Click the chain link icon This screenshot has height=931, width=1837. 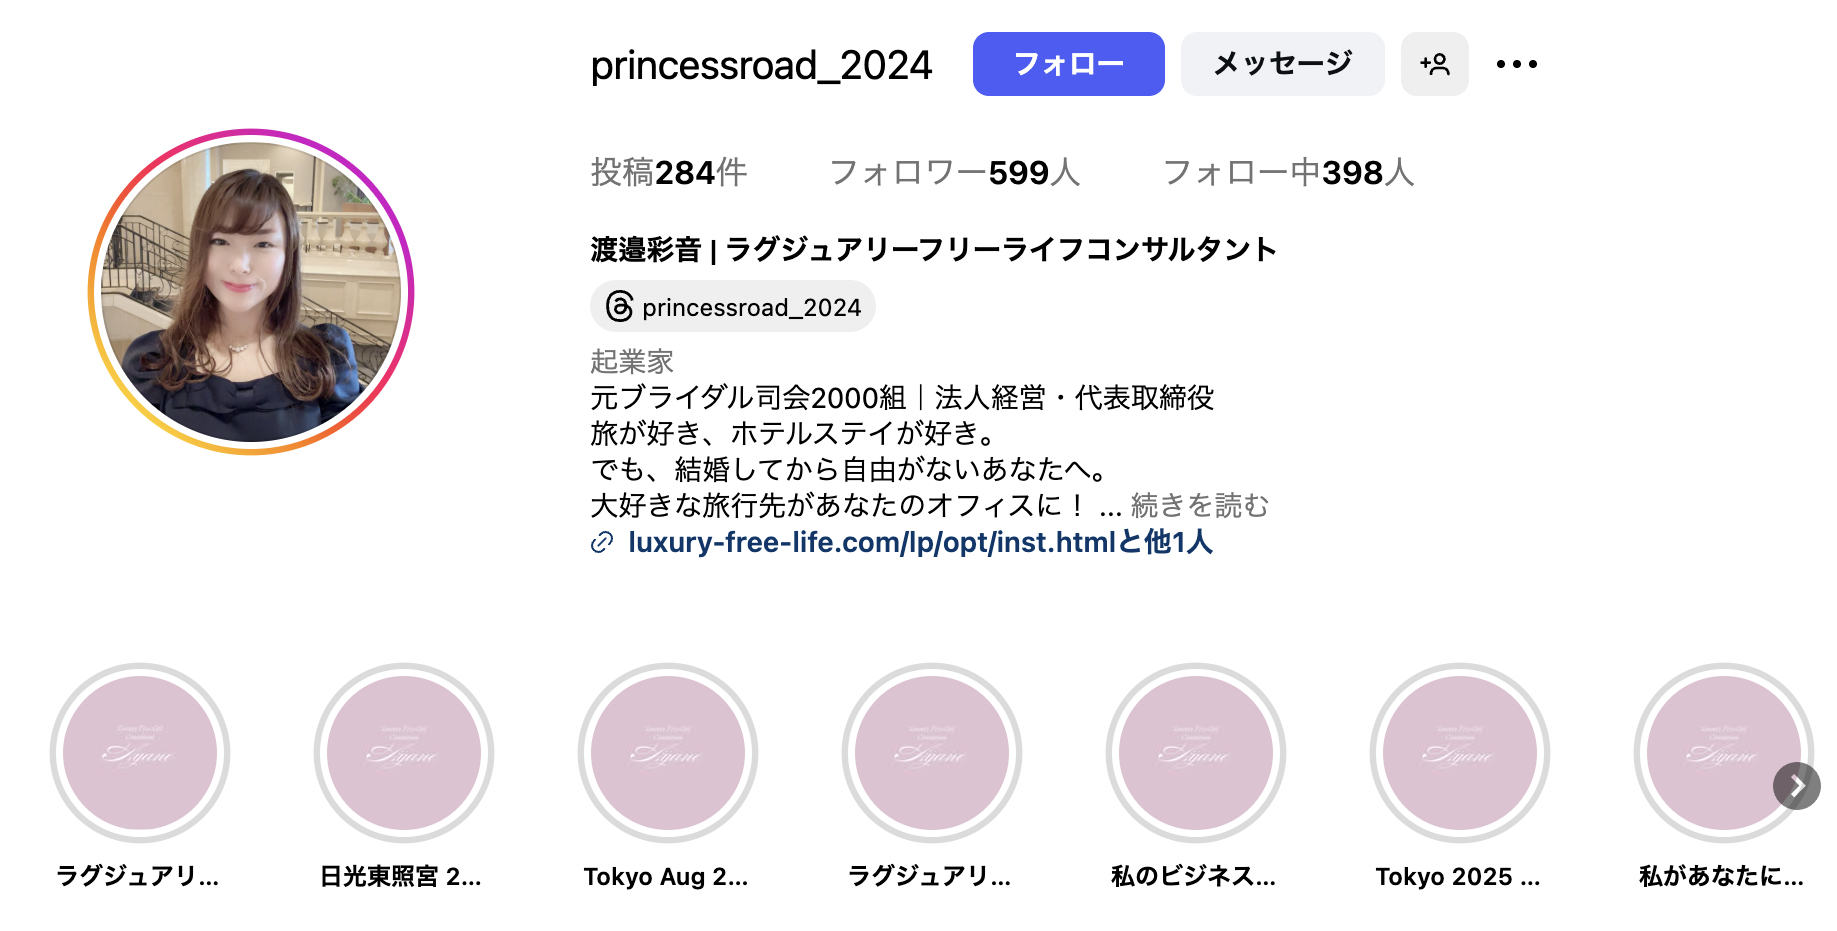coord(601,543)
